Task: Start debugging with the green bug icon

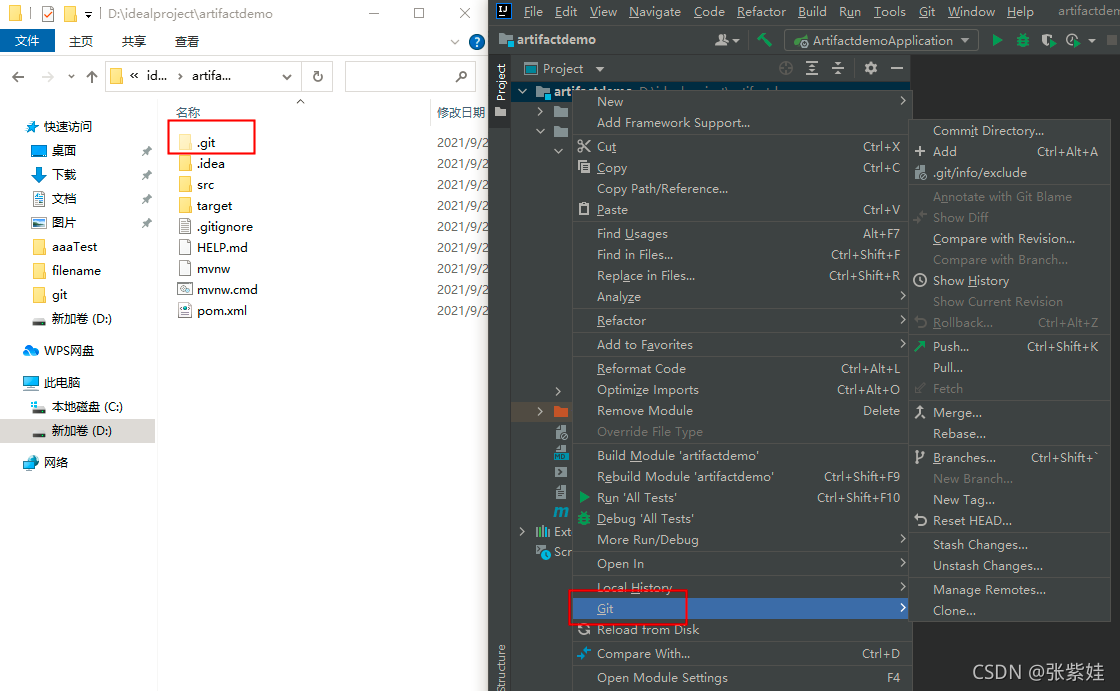Action: [1023, 40]
